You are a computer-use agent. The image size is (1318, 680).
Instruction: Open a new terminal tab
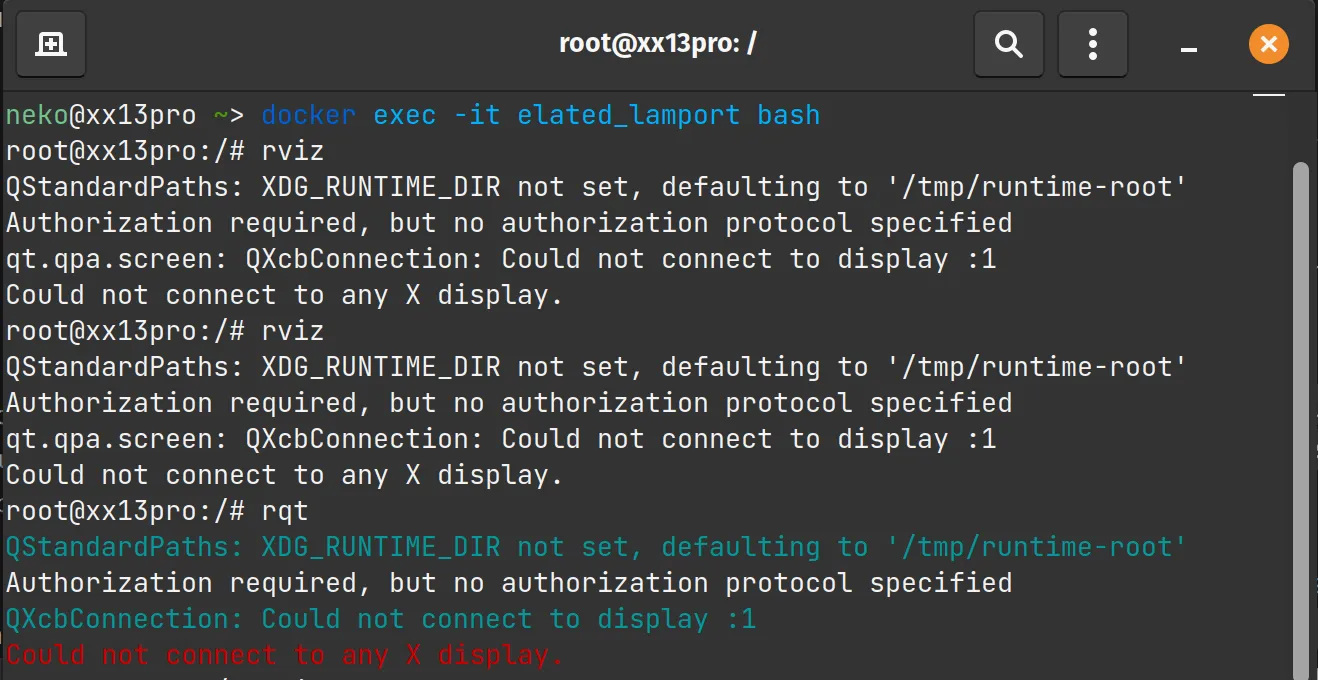pos(51,45)
